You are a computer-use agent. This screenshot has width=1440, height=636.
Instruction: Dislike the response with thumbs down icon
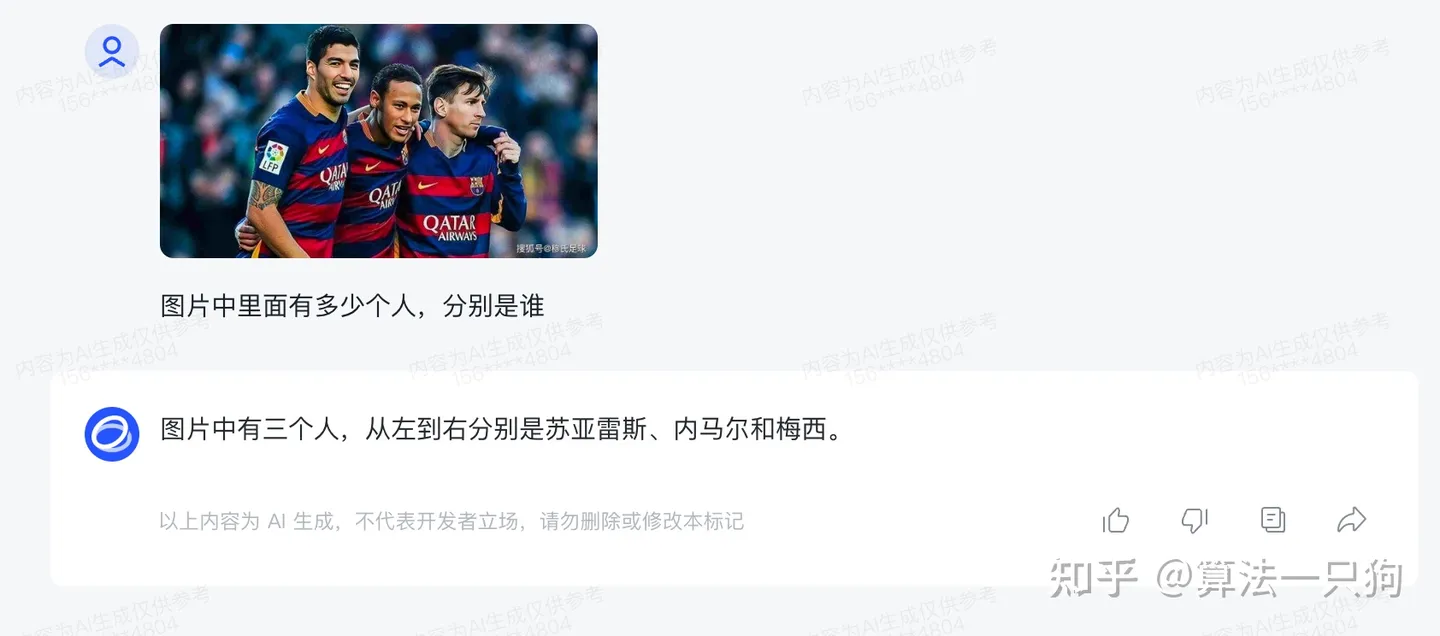[1194, 520]
